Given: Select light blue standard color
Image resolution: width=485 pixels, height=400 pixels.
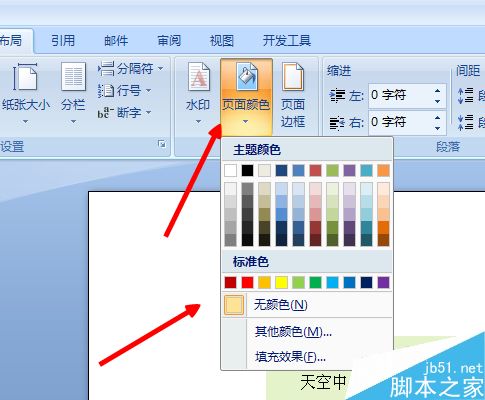Looking at the screenshot, I should [x=332, y=282].
